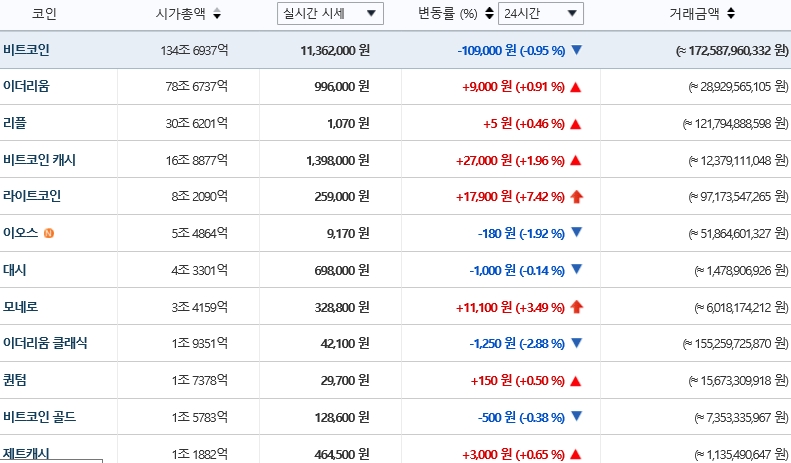Sort by 변동률 arrows
Viewport: 791px width, 463px height.
(x=489, y=14)
